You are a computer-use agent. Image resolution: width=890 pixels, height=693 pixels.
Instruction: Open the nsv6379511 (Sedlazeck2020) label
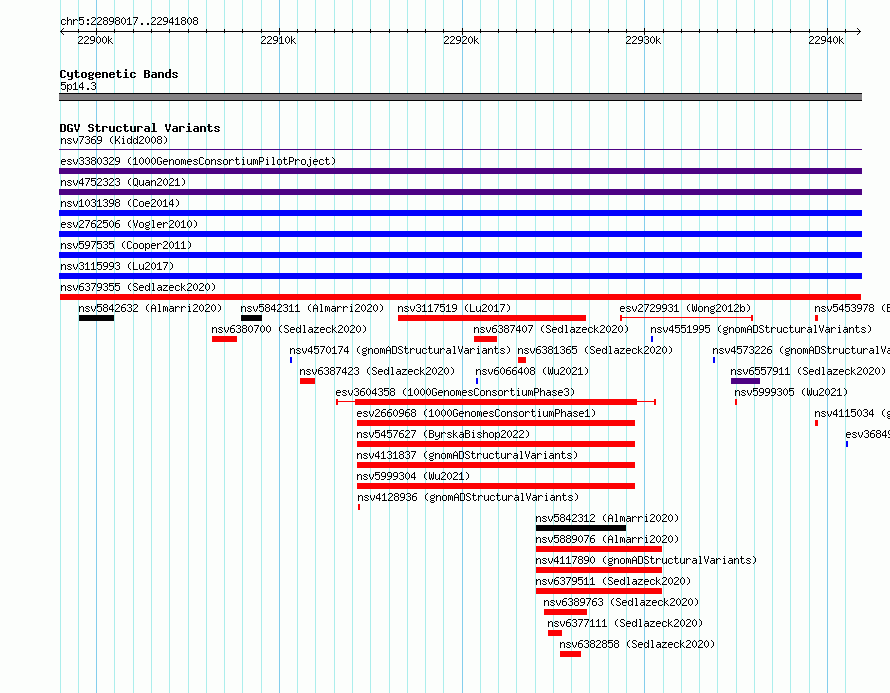click(x=613, y=581)
